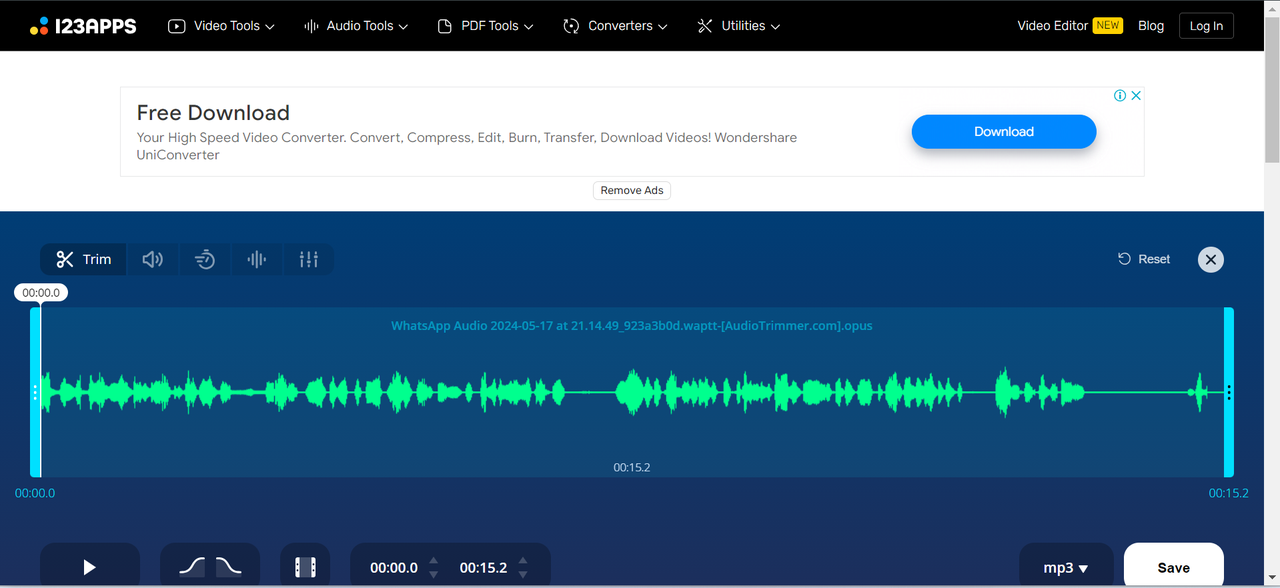
Task: Click the WhatsApp Audio file name text
Action: click(x=632, y=326)
